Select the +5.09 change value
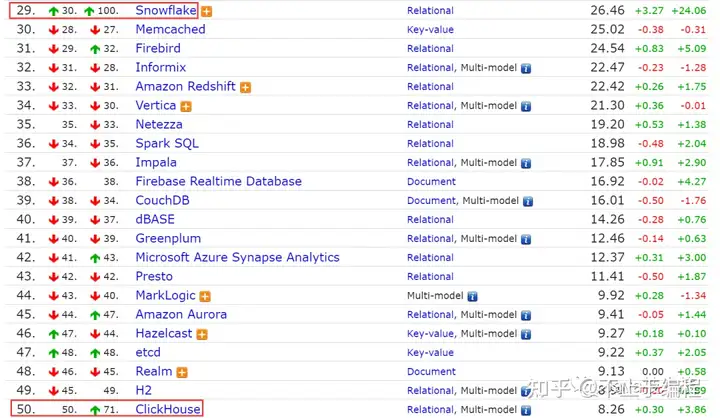Screen dimensions: 720x418 coord(692,49)
